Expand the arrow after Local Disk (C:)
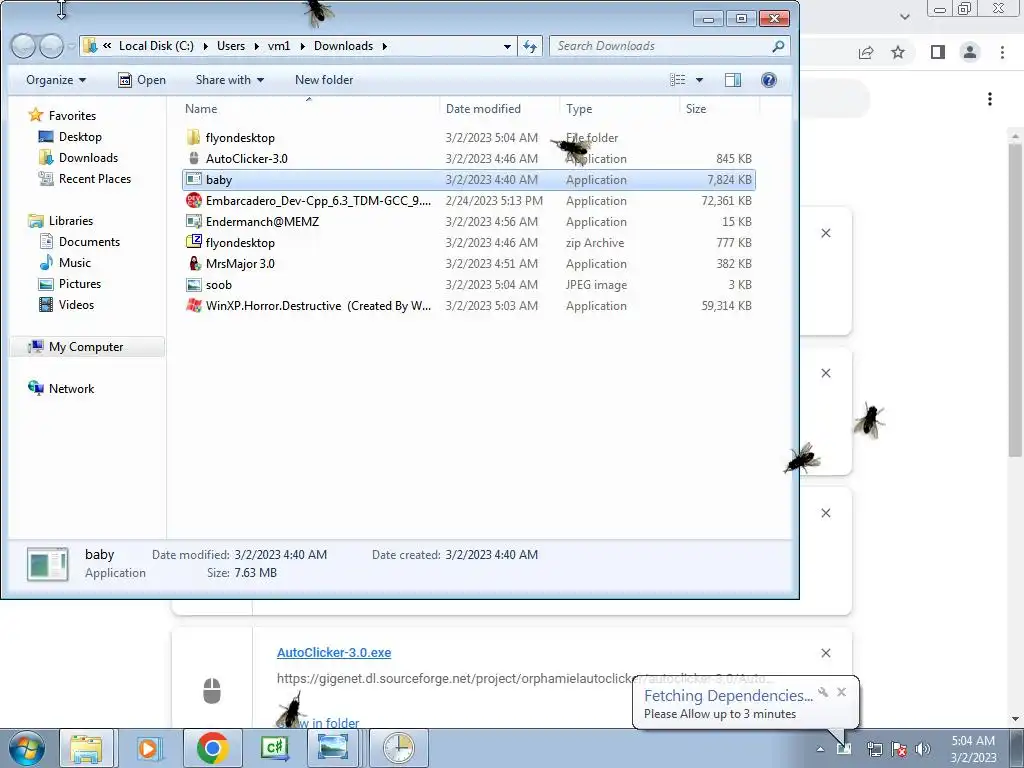 point(206,46)
